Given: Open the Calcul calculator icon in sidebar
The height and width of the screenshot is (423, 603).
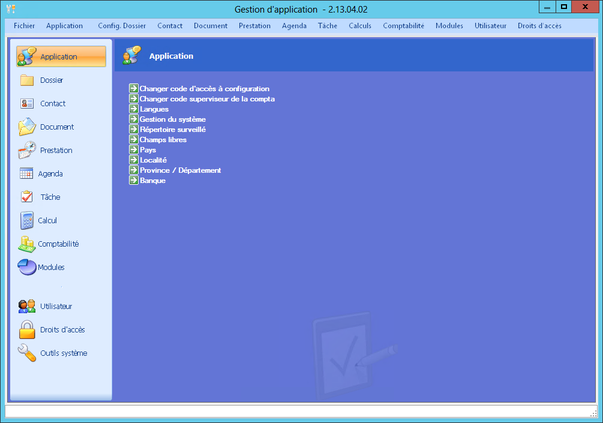Looking at the screenshot, I should 27,220.
